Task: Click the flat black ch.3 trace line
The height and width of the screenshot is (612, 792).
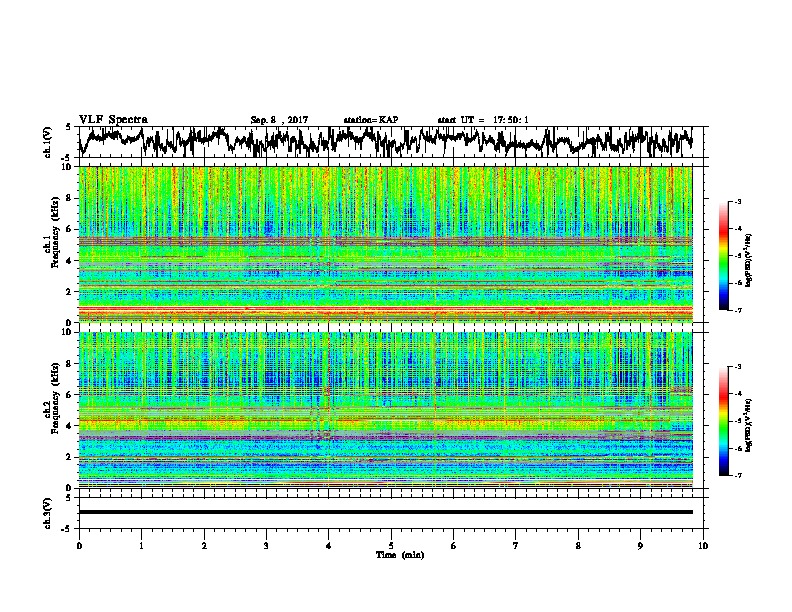Action: tap(385, 512)
